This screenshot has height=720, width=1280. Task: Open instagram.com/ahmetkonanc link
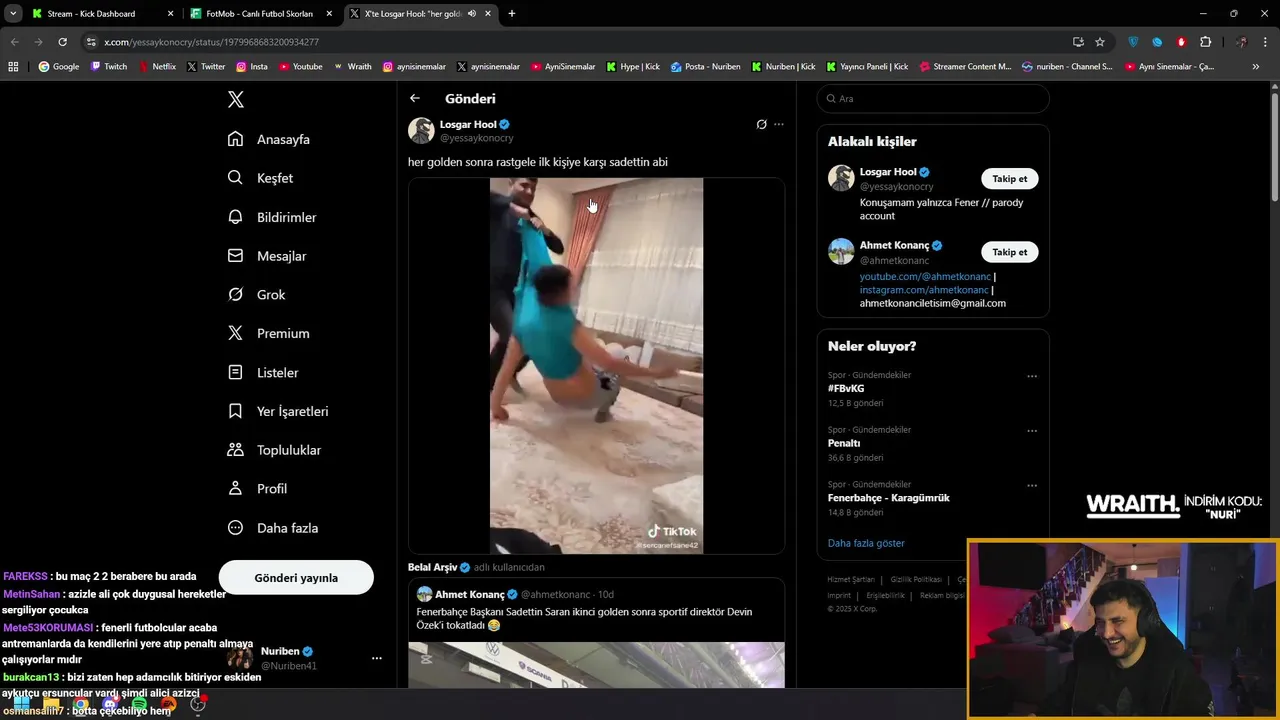[923, 289]
